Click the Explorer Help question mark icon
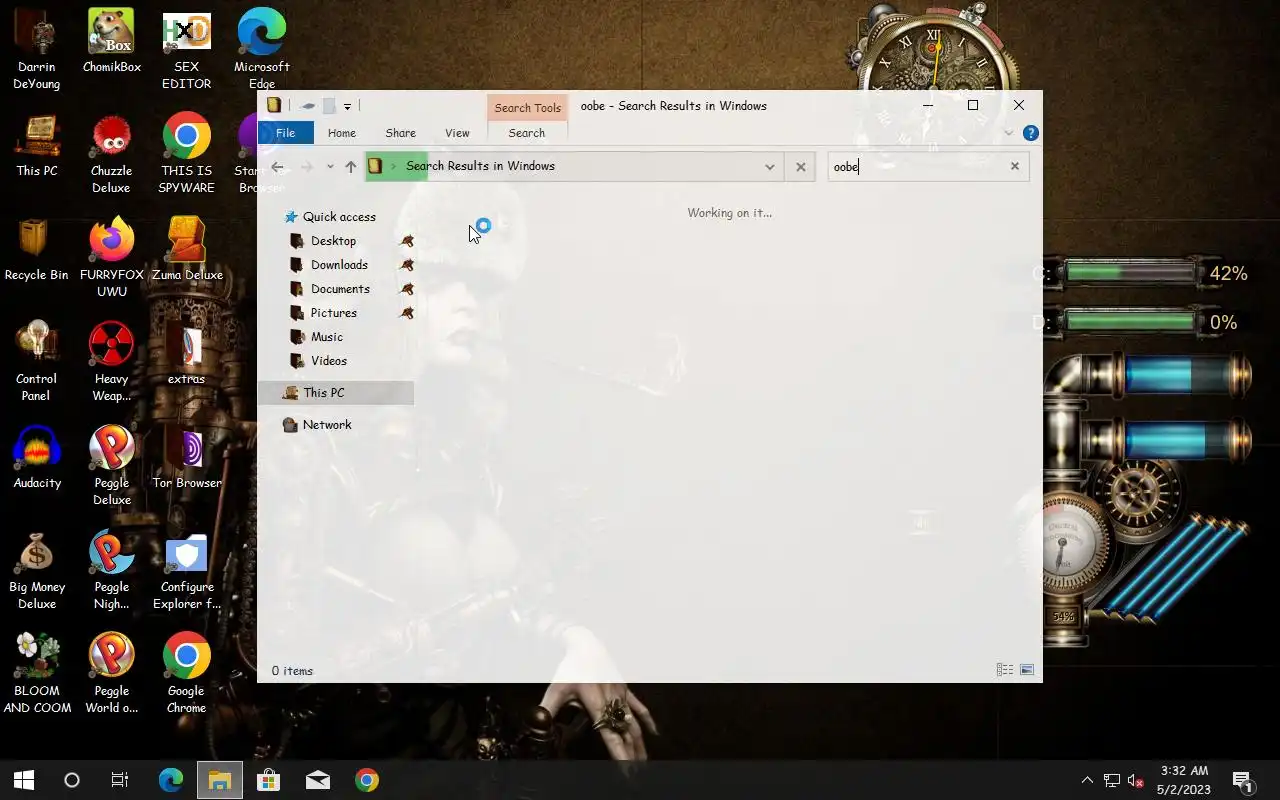This screenshot has height=800, width=1280. [1031, 133]
